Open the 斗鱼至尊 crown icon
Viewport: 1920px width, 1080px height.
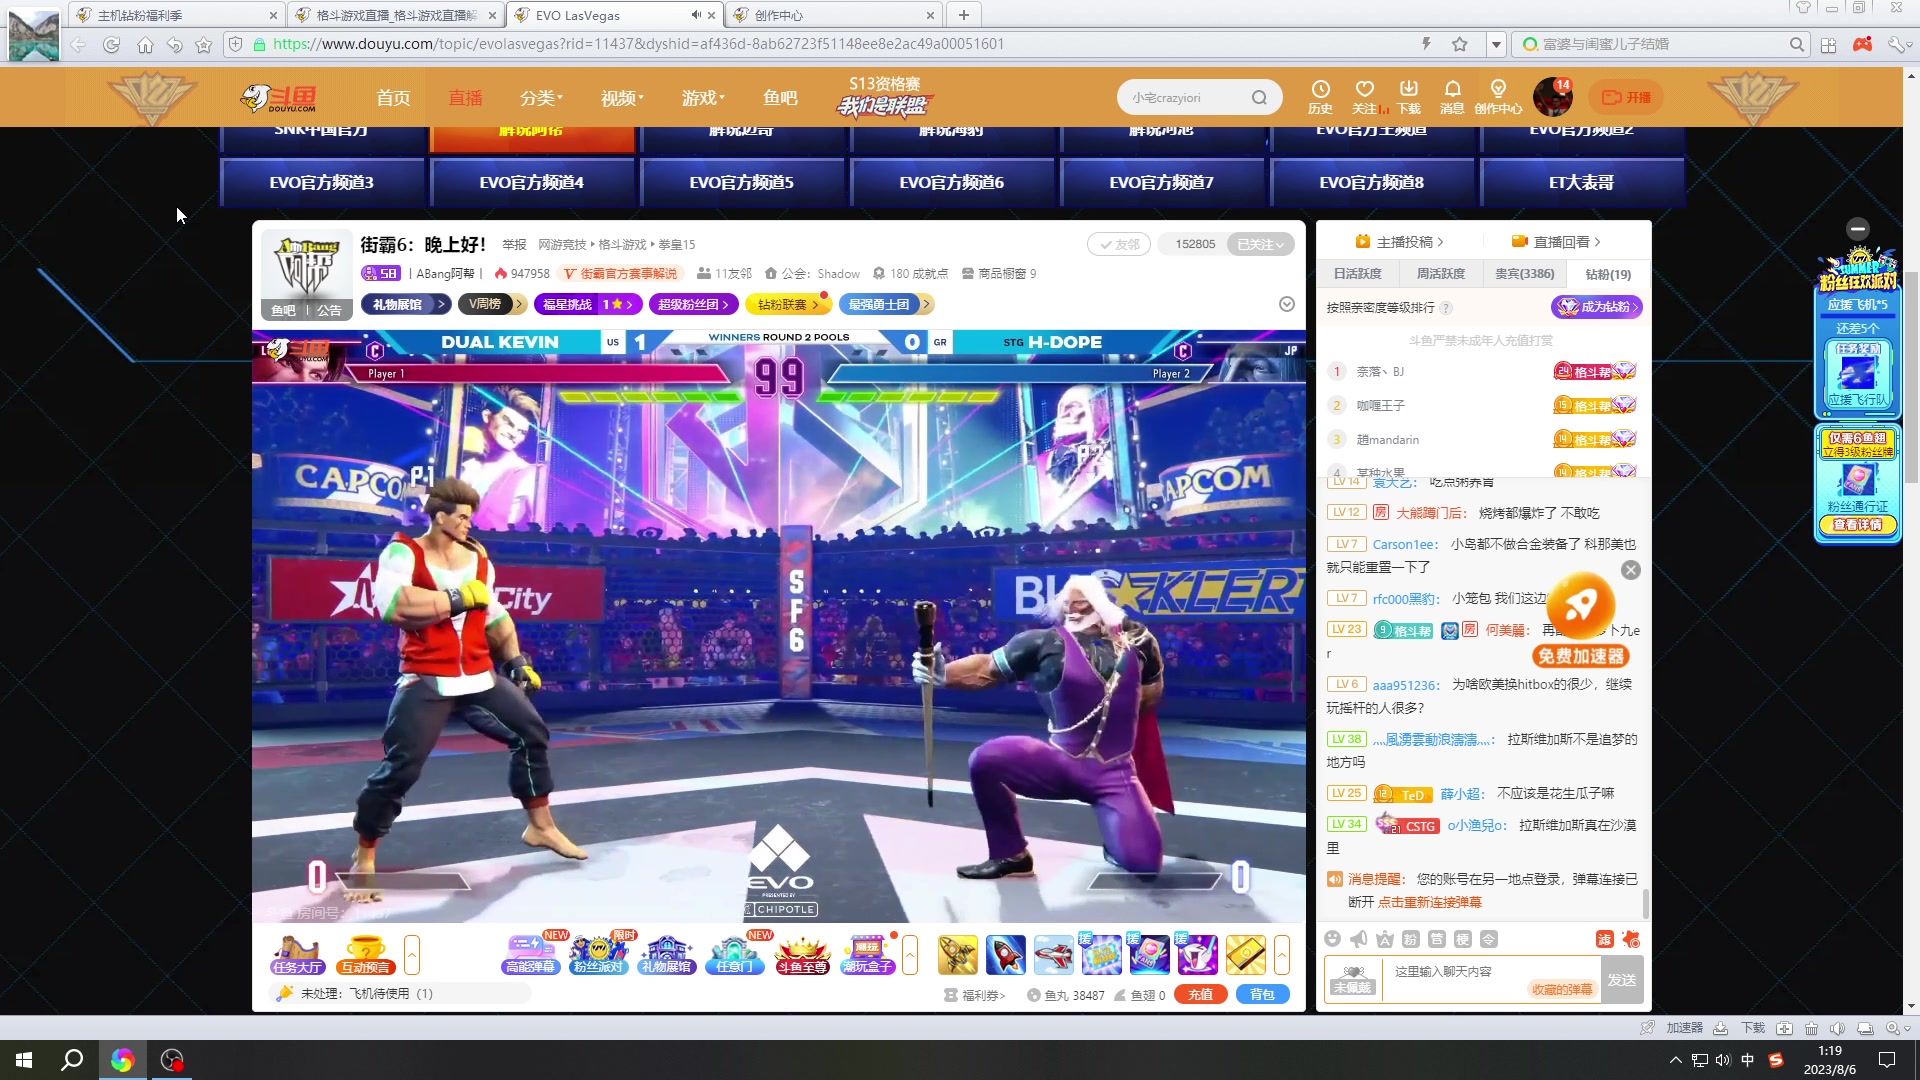(803, 955)
